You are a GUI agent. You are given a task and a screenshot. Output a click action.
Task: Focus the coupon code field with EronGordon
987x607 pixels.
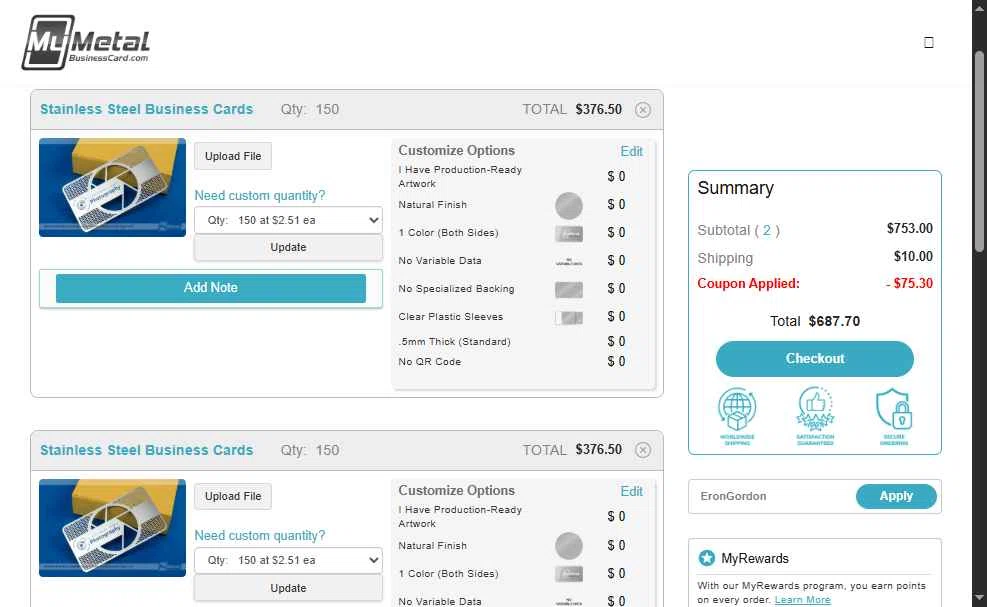pos(772,496)
